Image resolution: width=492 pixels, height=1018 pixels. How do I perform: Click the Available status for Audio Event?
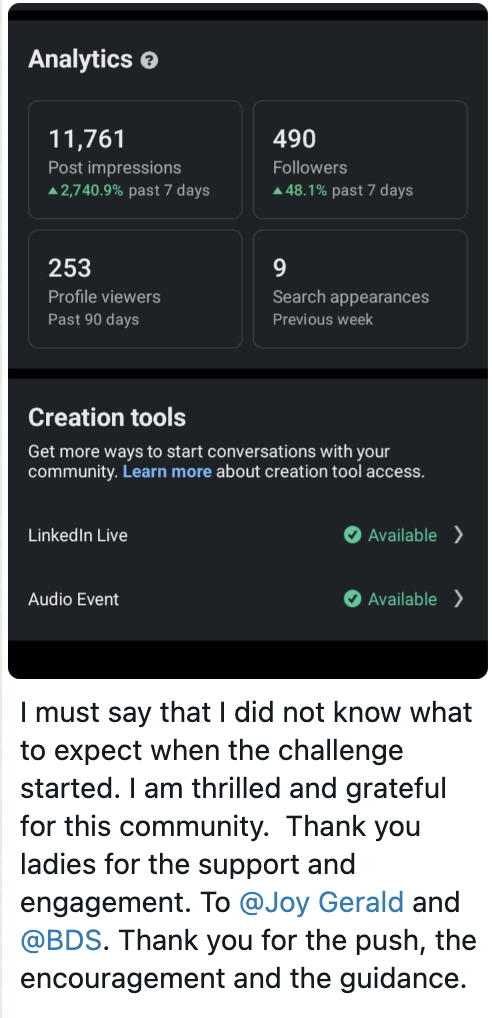[402, 599]
